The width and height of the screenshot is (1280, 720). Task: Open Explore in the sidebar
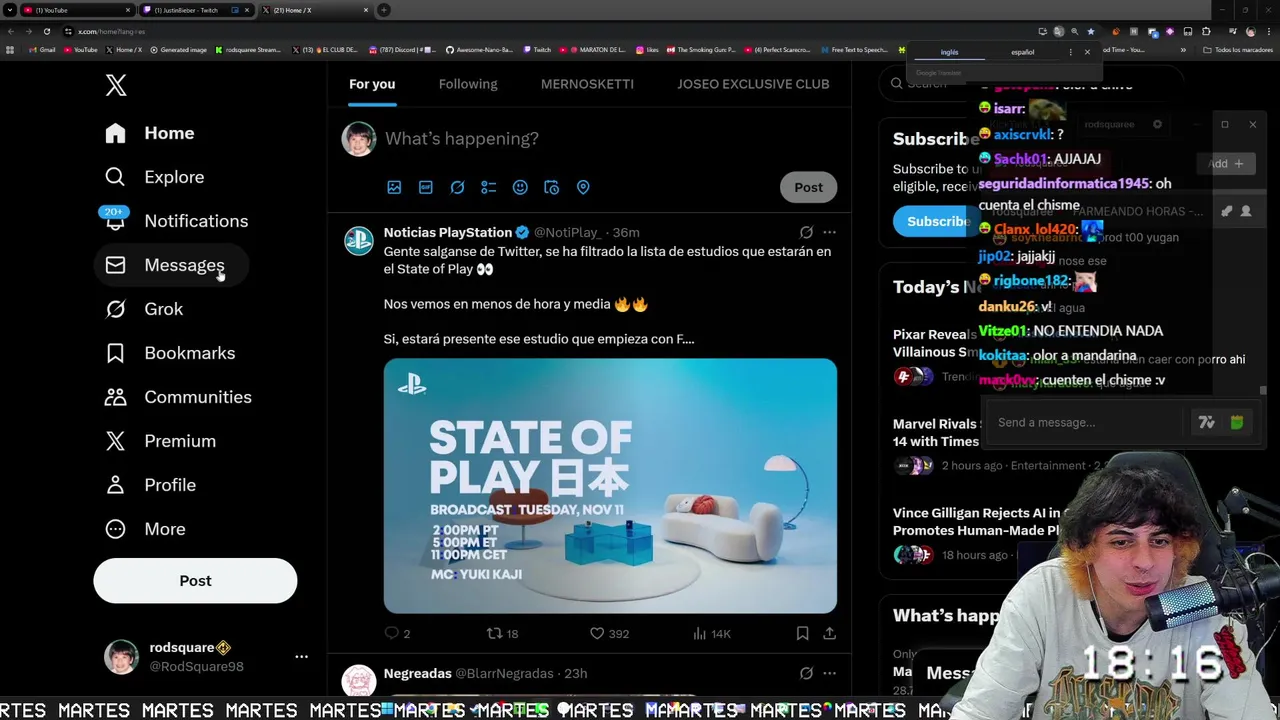click(x=155, y=177)
